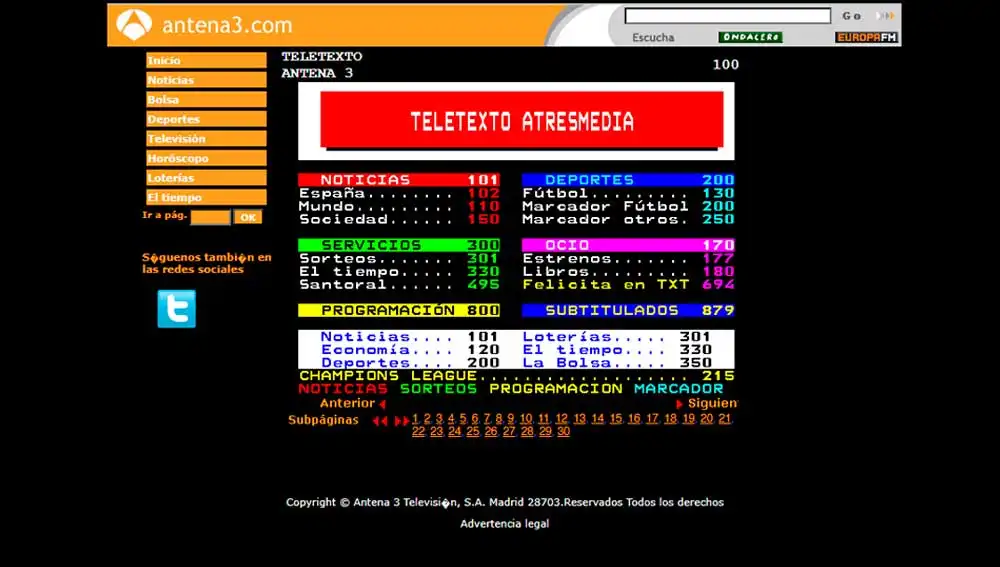Go to the Siguiente page link
The height and width of the screenshot is (567, 1000).
[x=712, y=403]
